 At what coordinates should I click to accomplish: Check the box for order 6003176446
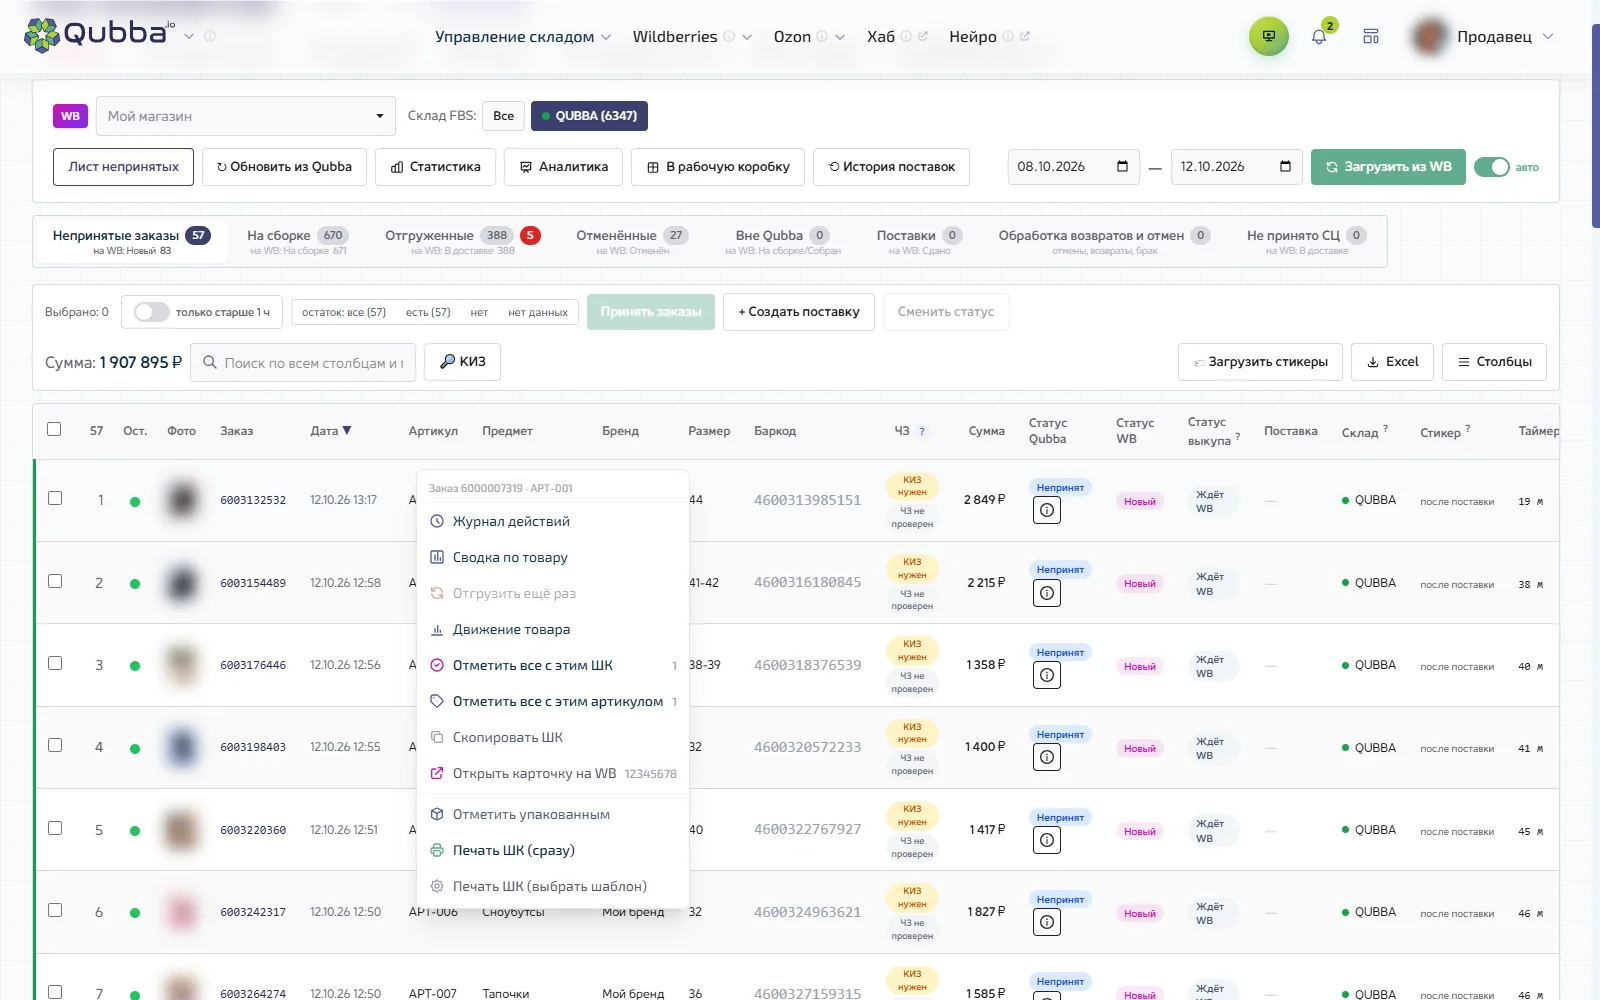(55, 663)
